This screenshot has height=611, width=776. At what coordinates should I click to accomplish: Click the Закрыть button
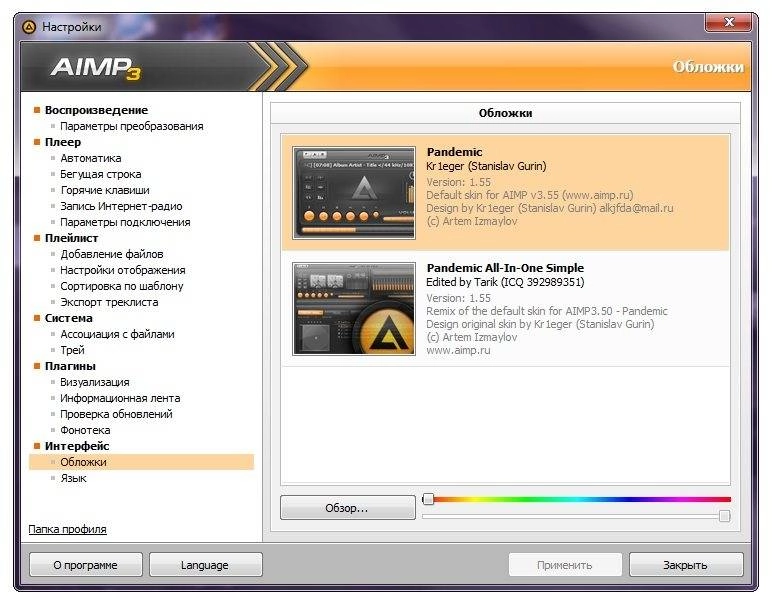[686, 565]
